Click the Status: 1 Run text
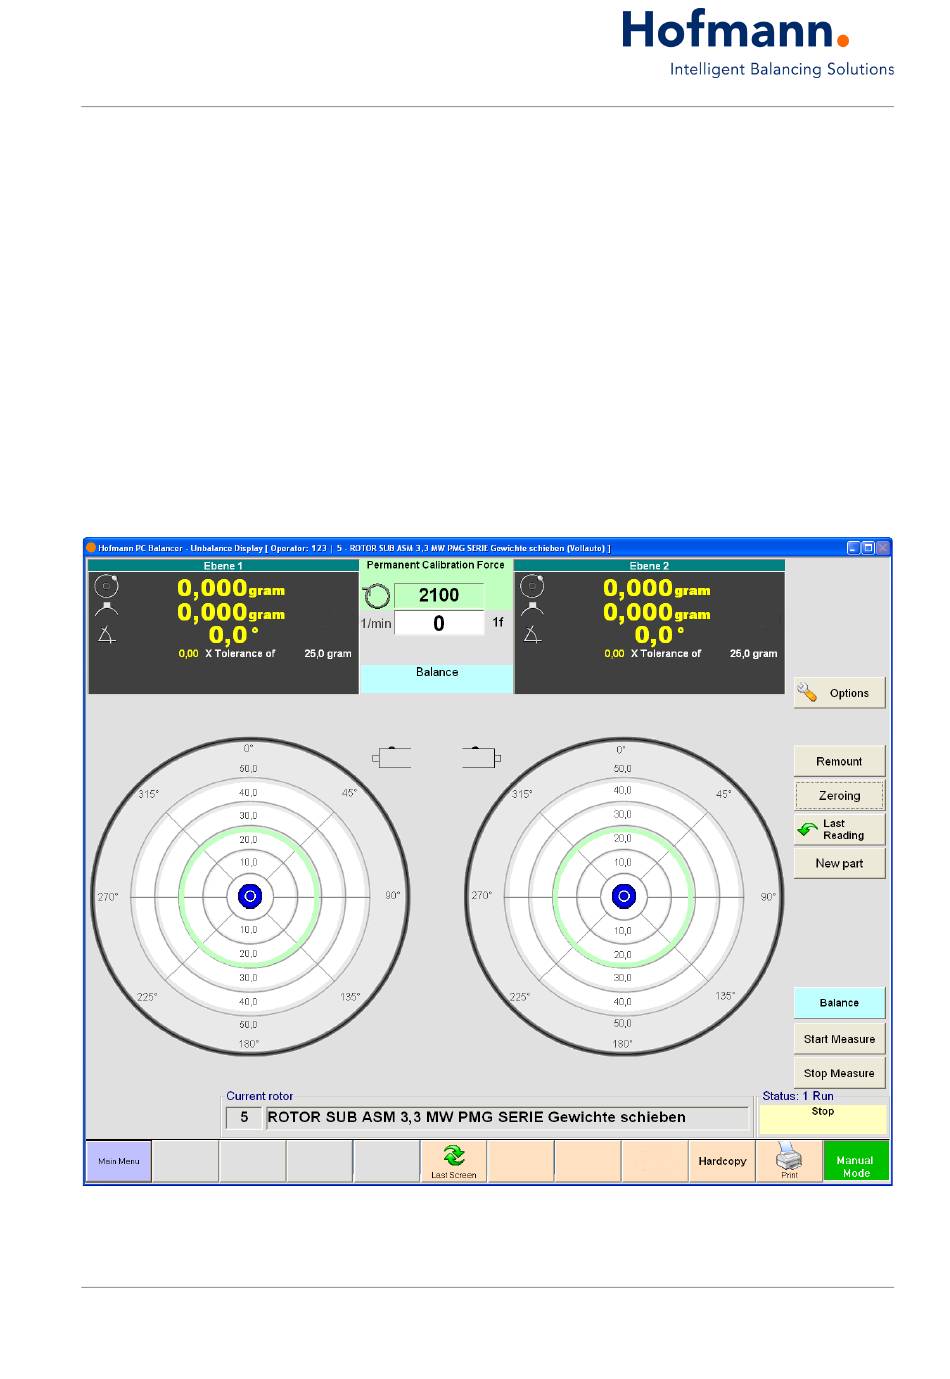Screen dimensions: 950x1379 click(798, 1096)
